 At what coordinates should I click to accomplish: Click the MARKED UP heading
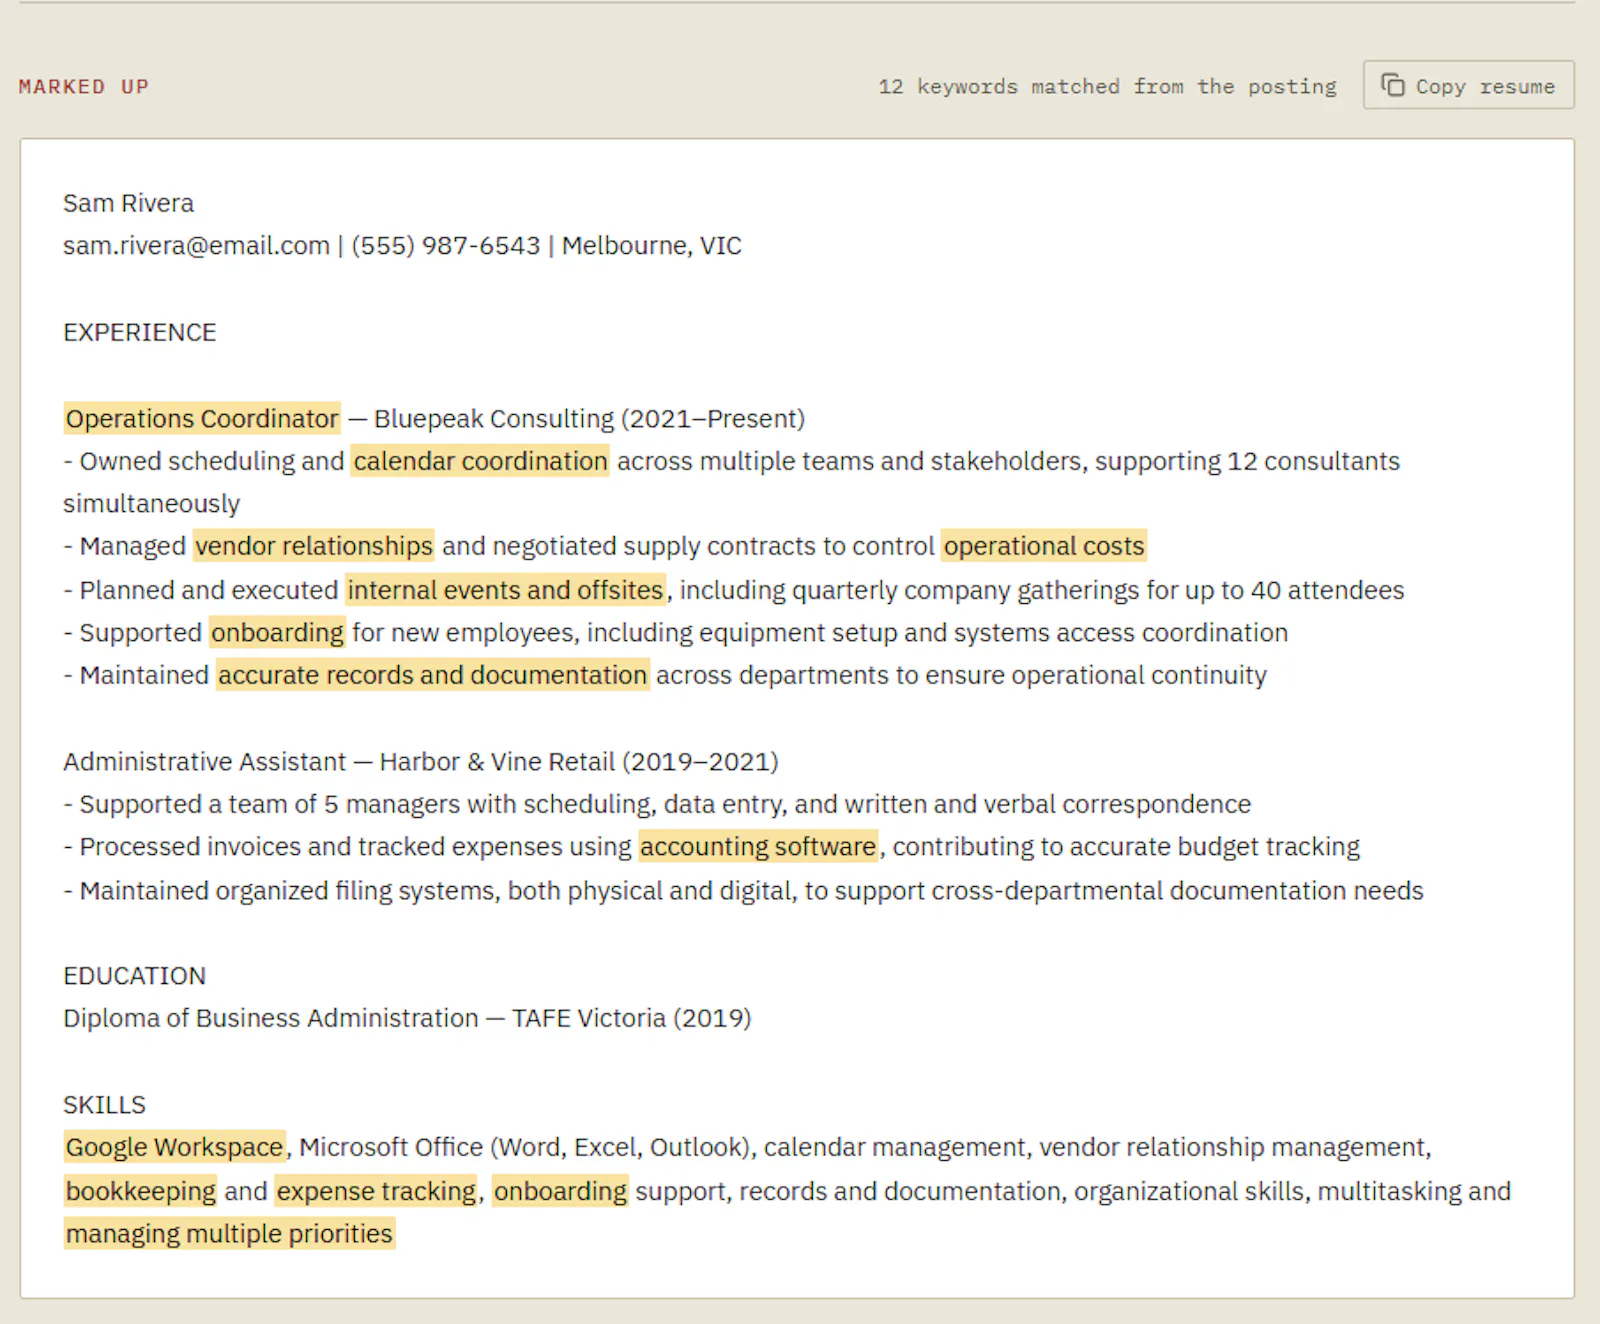83,86
